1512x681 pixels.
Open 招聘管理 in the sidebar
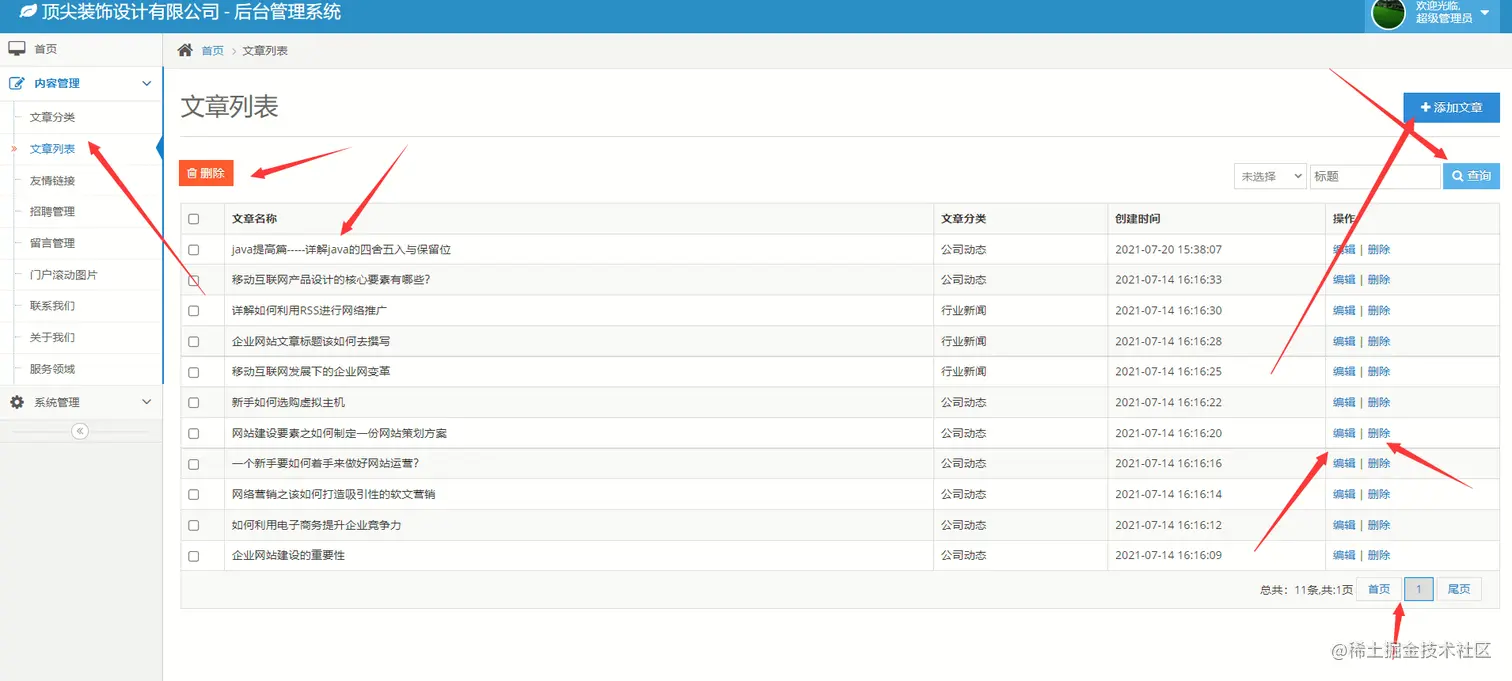point(52,211)
